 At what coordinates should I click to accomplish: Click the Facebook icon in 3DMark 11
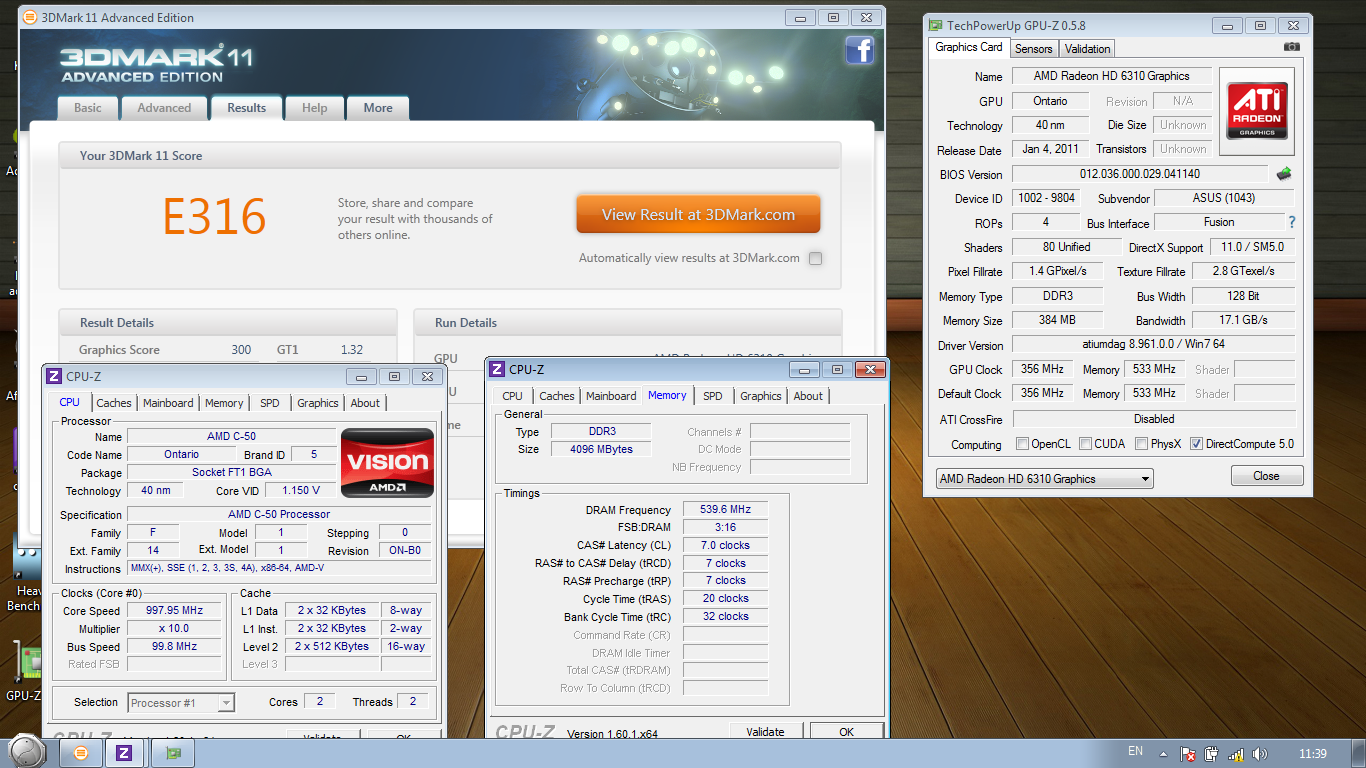point(859,50)
